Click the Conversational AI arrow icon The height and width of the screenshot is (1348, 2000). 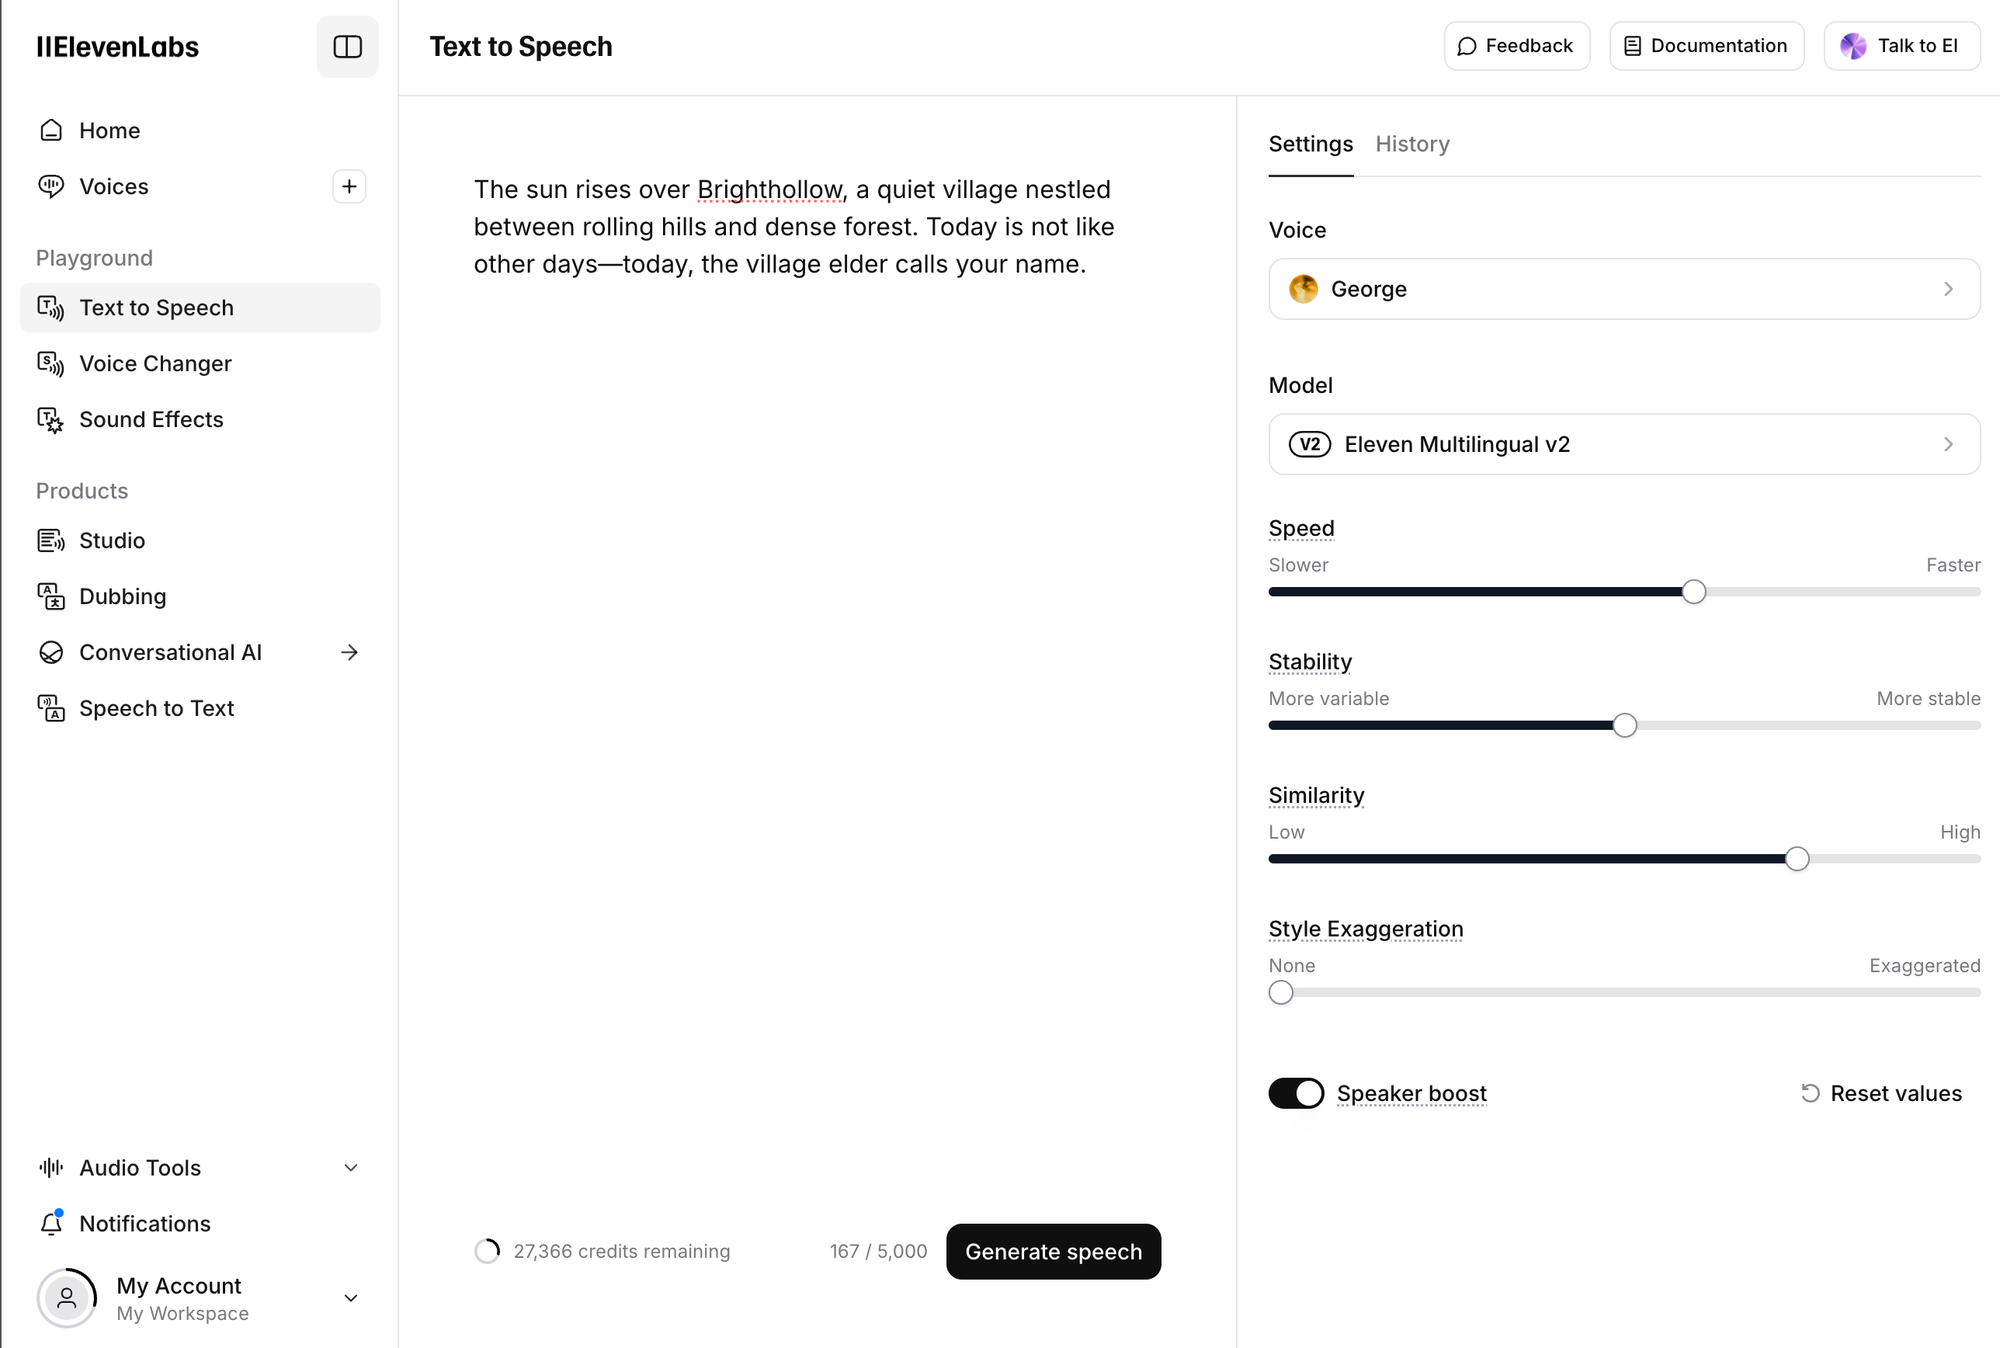[349, 652]
